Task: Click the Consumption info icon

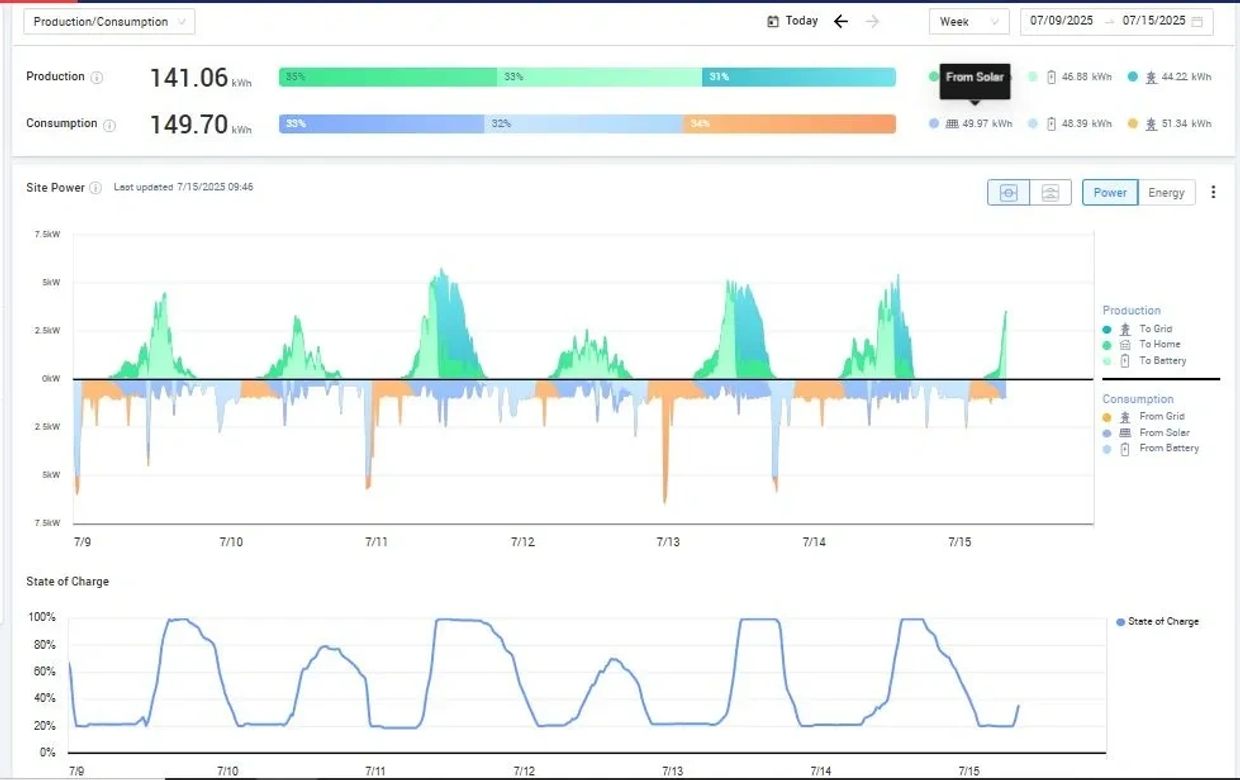Action: tap(109, 125)
